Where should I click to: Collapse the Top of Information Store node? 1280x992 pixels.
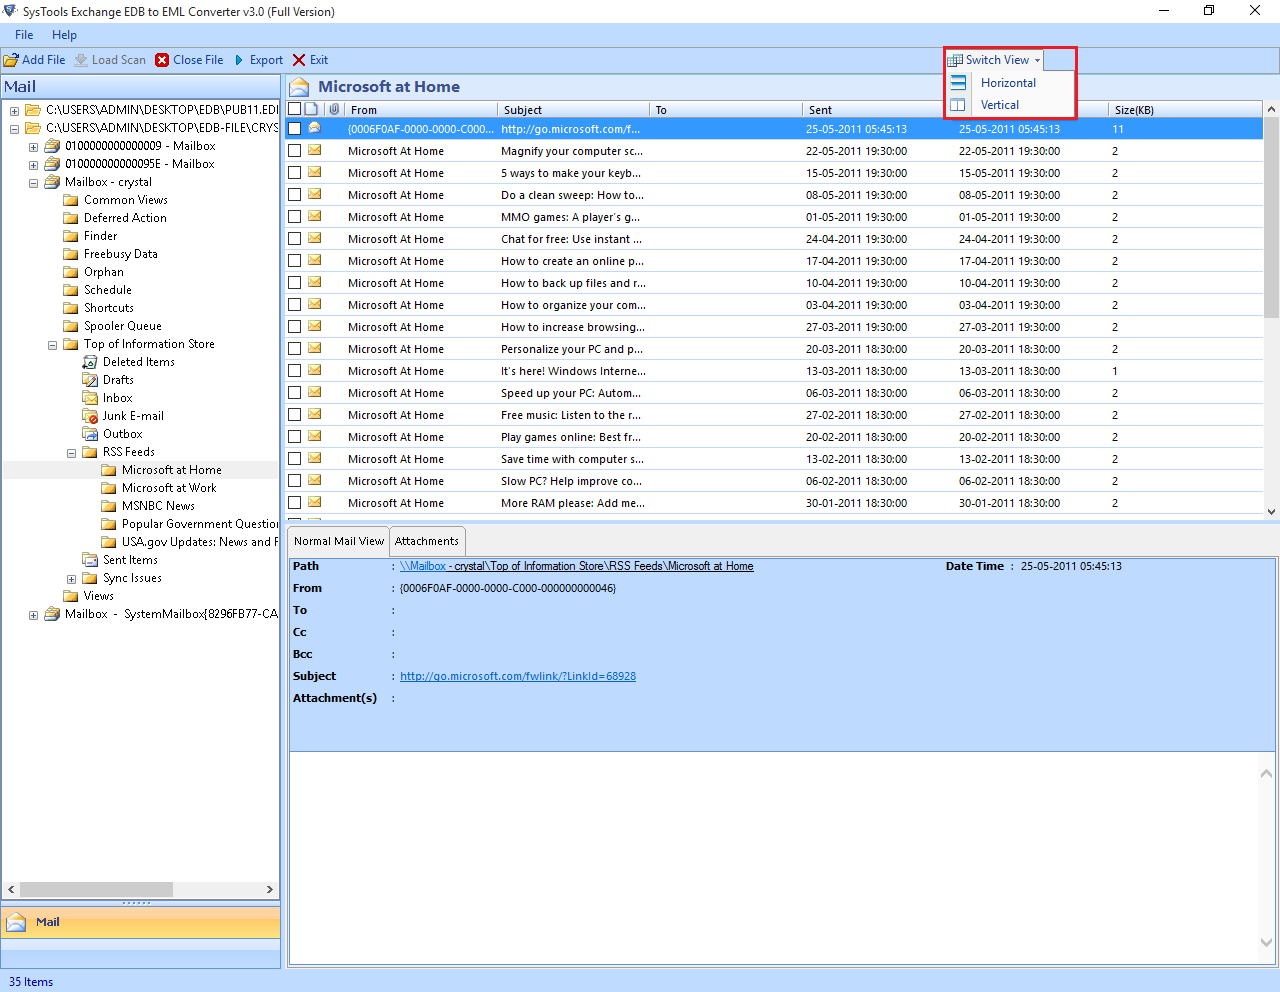[x=52, y=345]
